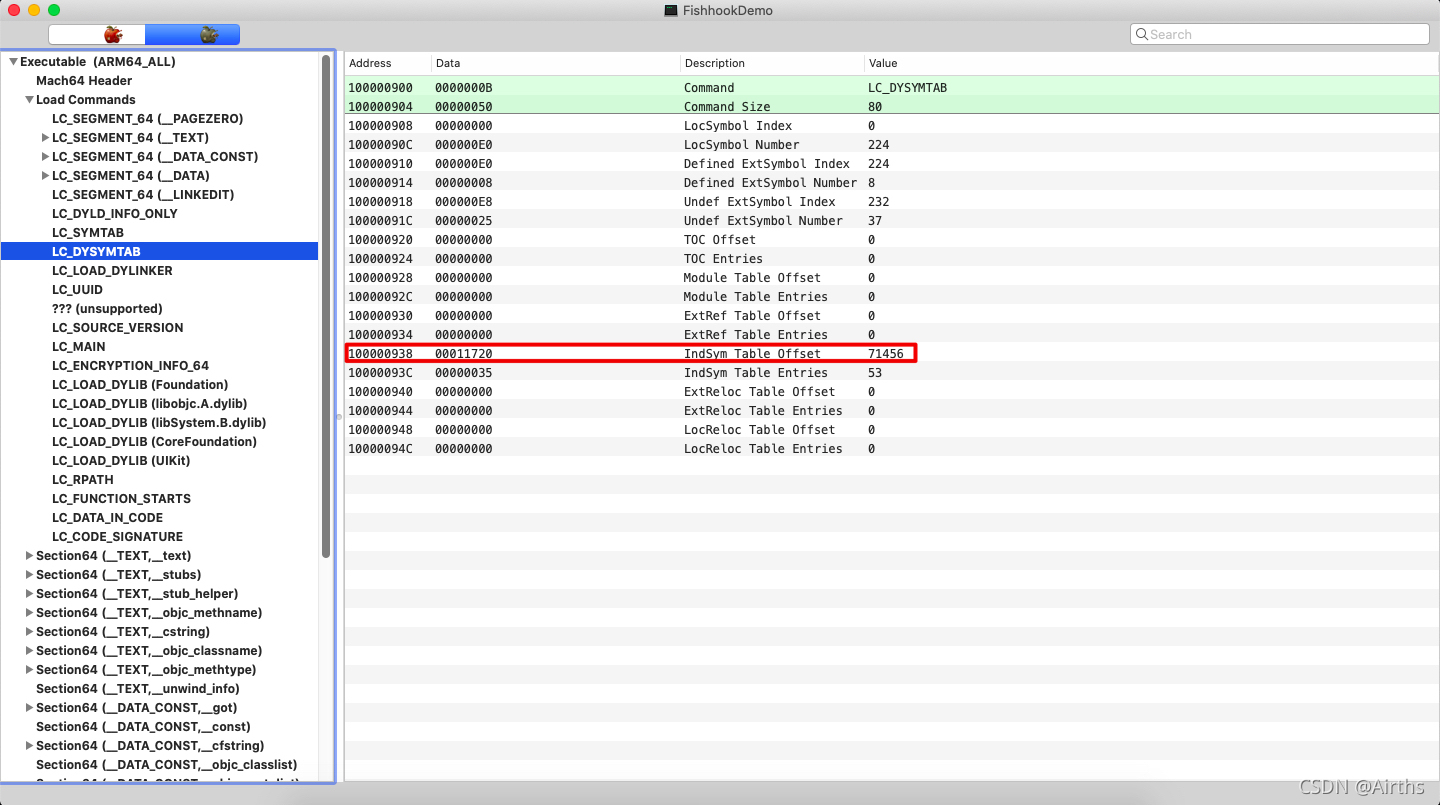Select the Command Size 80 row
Viewport: 1440px width, 805px height.
coord(892,107)
